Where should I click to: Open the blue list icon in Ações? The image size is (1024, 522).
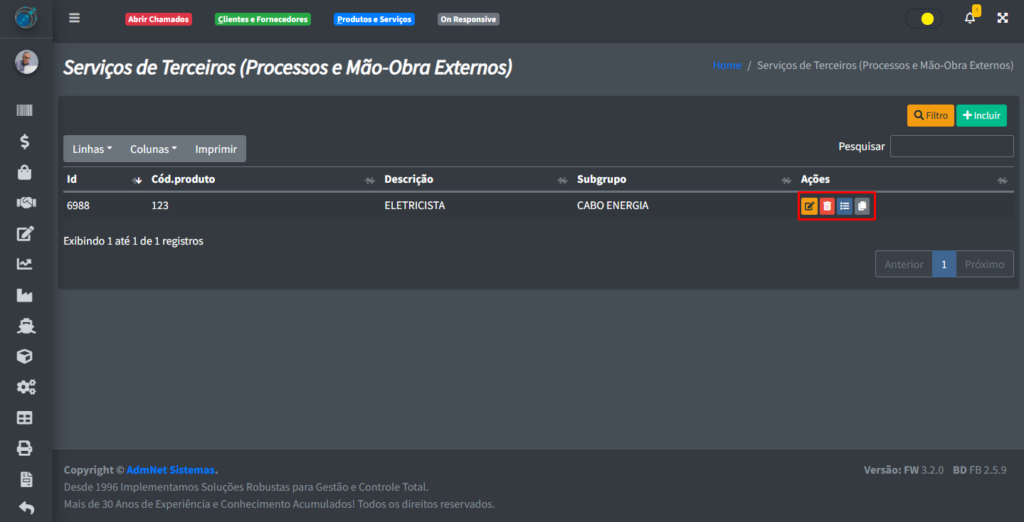pyautogui.click(x=845, y=206)
